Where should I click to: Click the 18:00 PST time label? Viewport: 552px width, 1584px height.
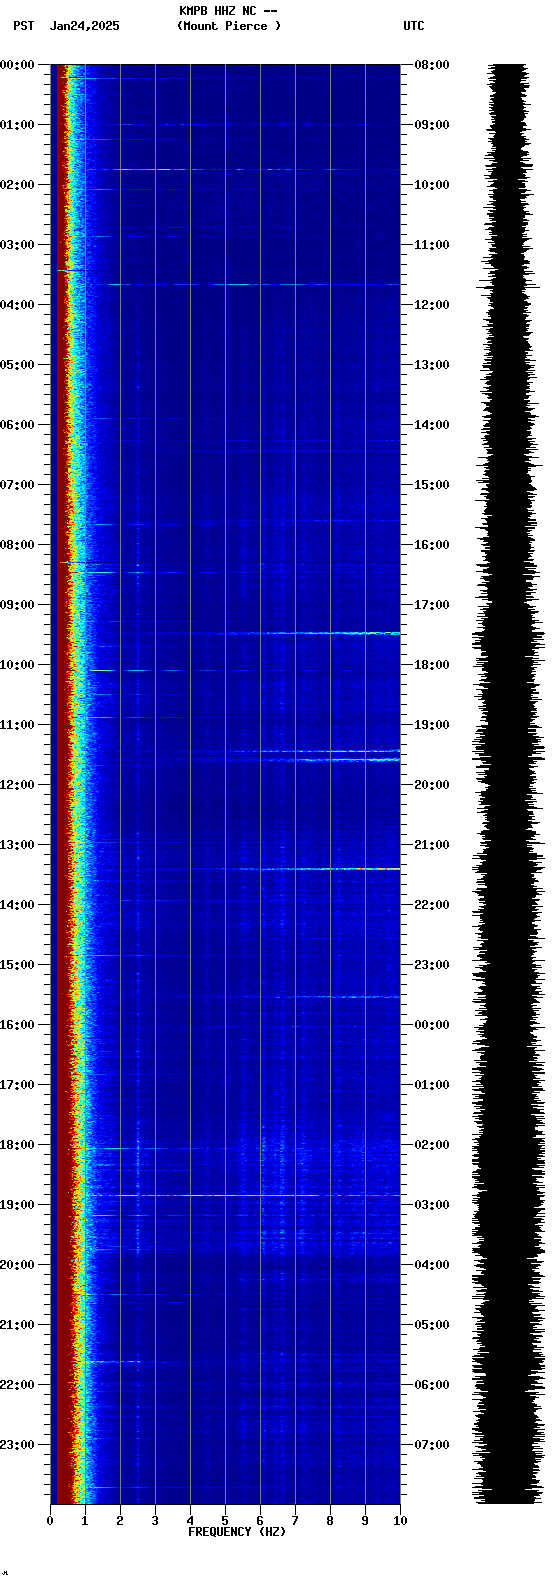pos(17,1145)
